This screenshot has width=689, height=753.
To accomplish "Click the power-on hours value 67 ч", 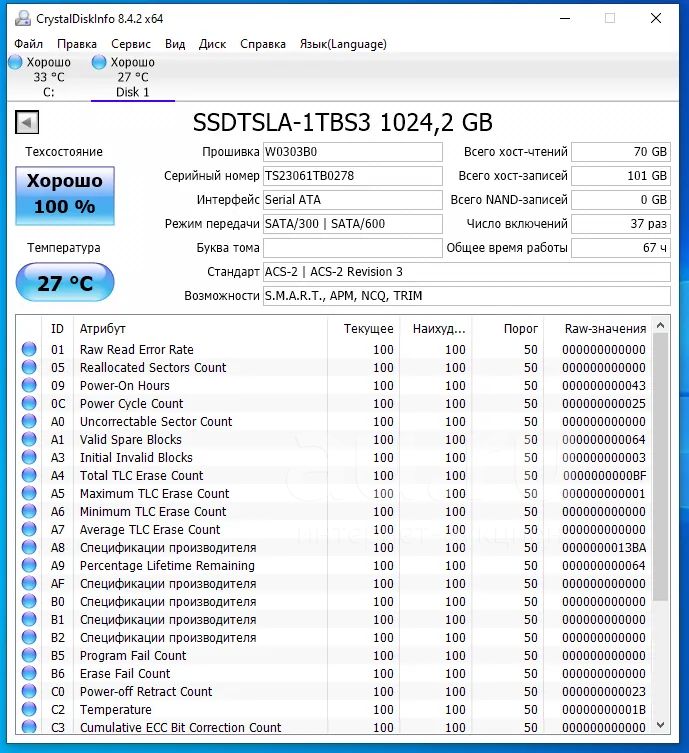I will tap(621, 248).
